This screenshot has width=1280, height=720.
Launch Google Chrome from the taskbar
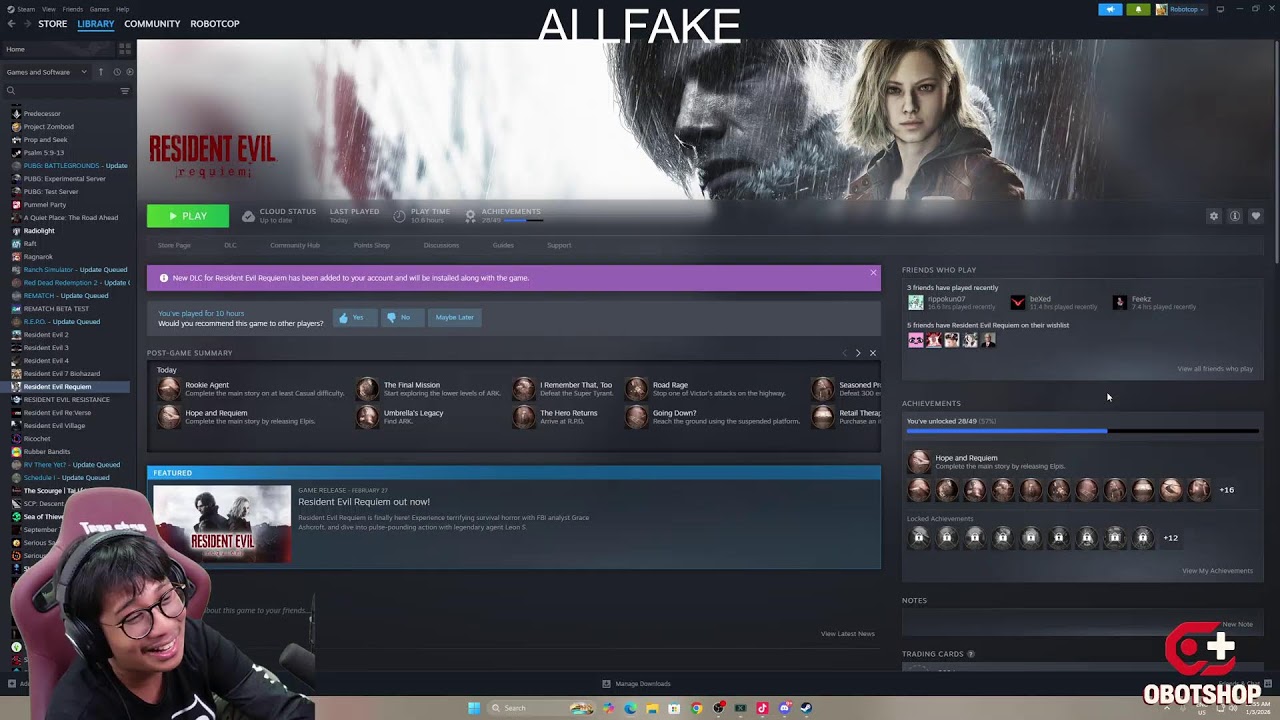click(696, 708)
